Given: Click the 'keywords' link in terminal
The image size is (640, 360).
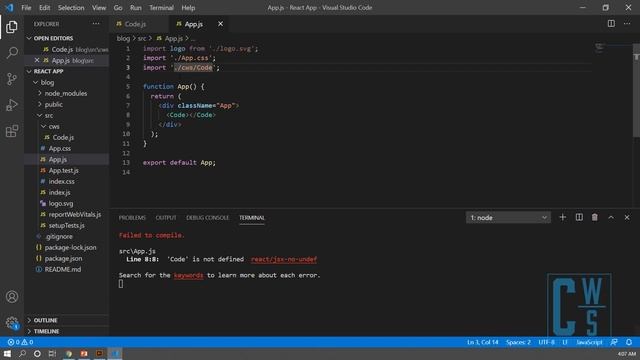Looking at the screenshot, I should pos(189,276).
